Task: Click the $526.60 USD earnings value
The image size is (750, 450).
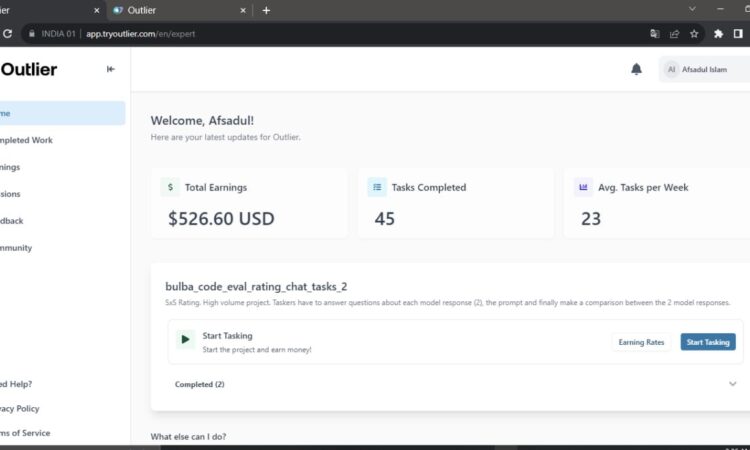Action: [x=221, y=219]
